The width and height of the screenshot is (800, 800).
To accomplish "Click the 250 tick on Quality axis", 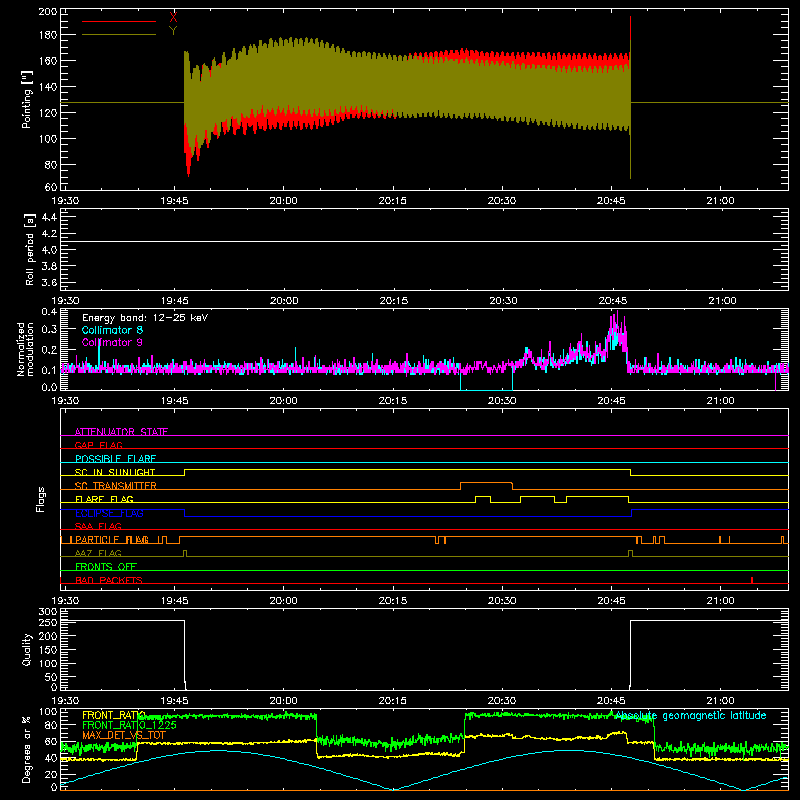I will pyautogui.click(x=48, y=622).
